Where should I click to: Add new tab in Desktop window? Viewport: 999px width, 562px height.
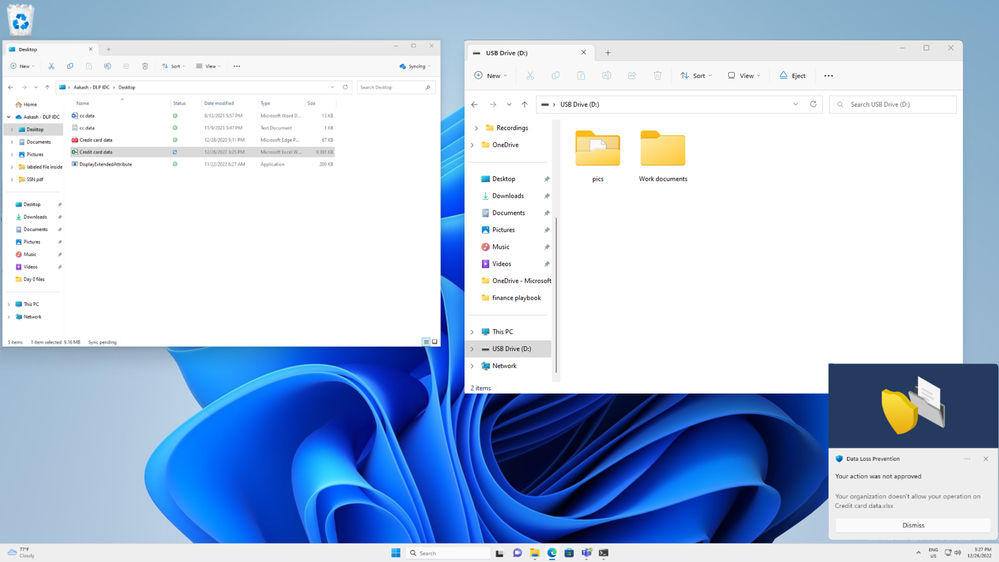coord(108,49)
